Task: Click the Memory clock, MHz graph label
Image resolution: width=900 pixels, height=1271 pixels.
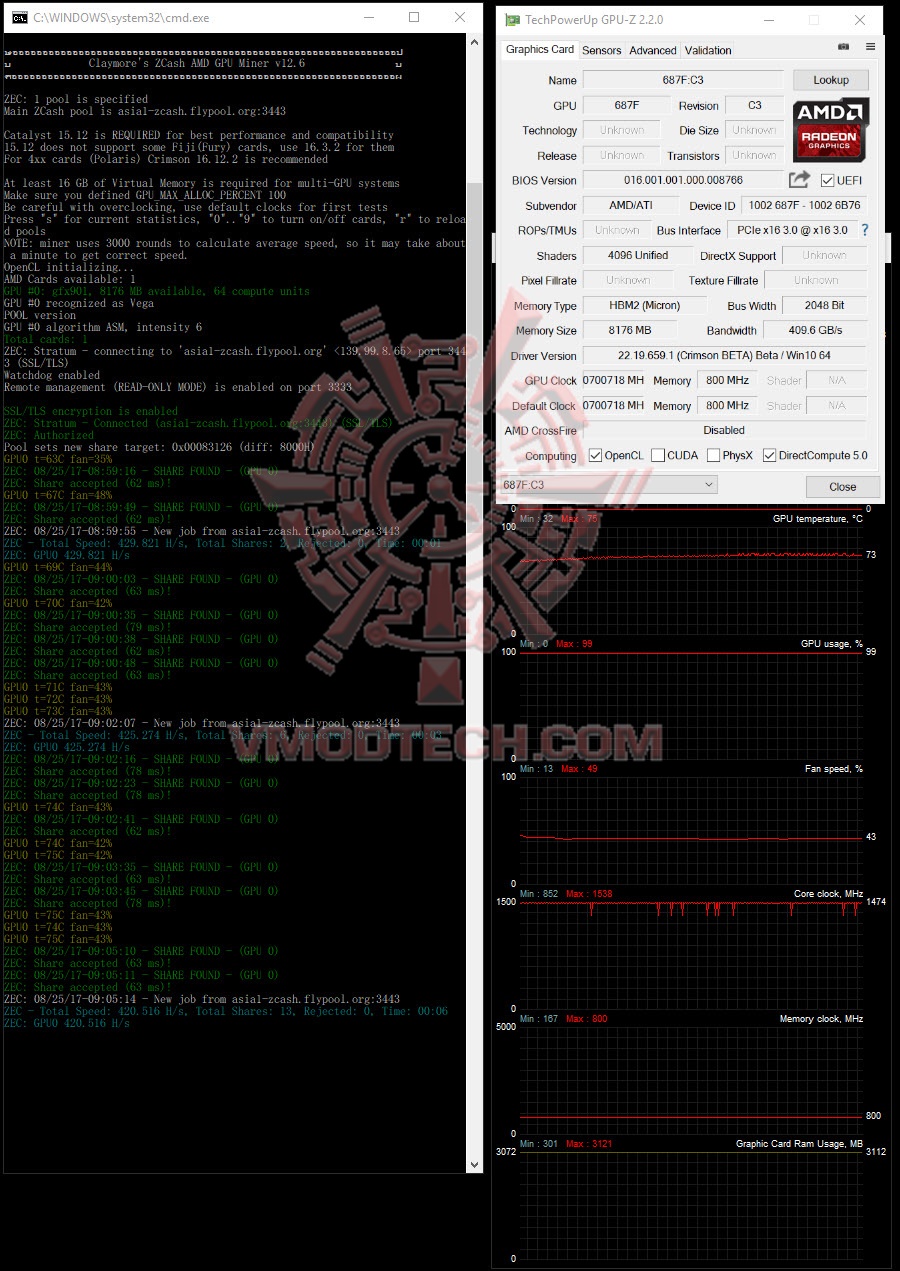Action: 821,1018
